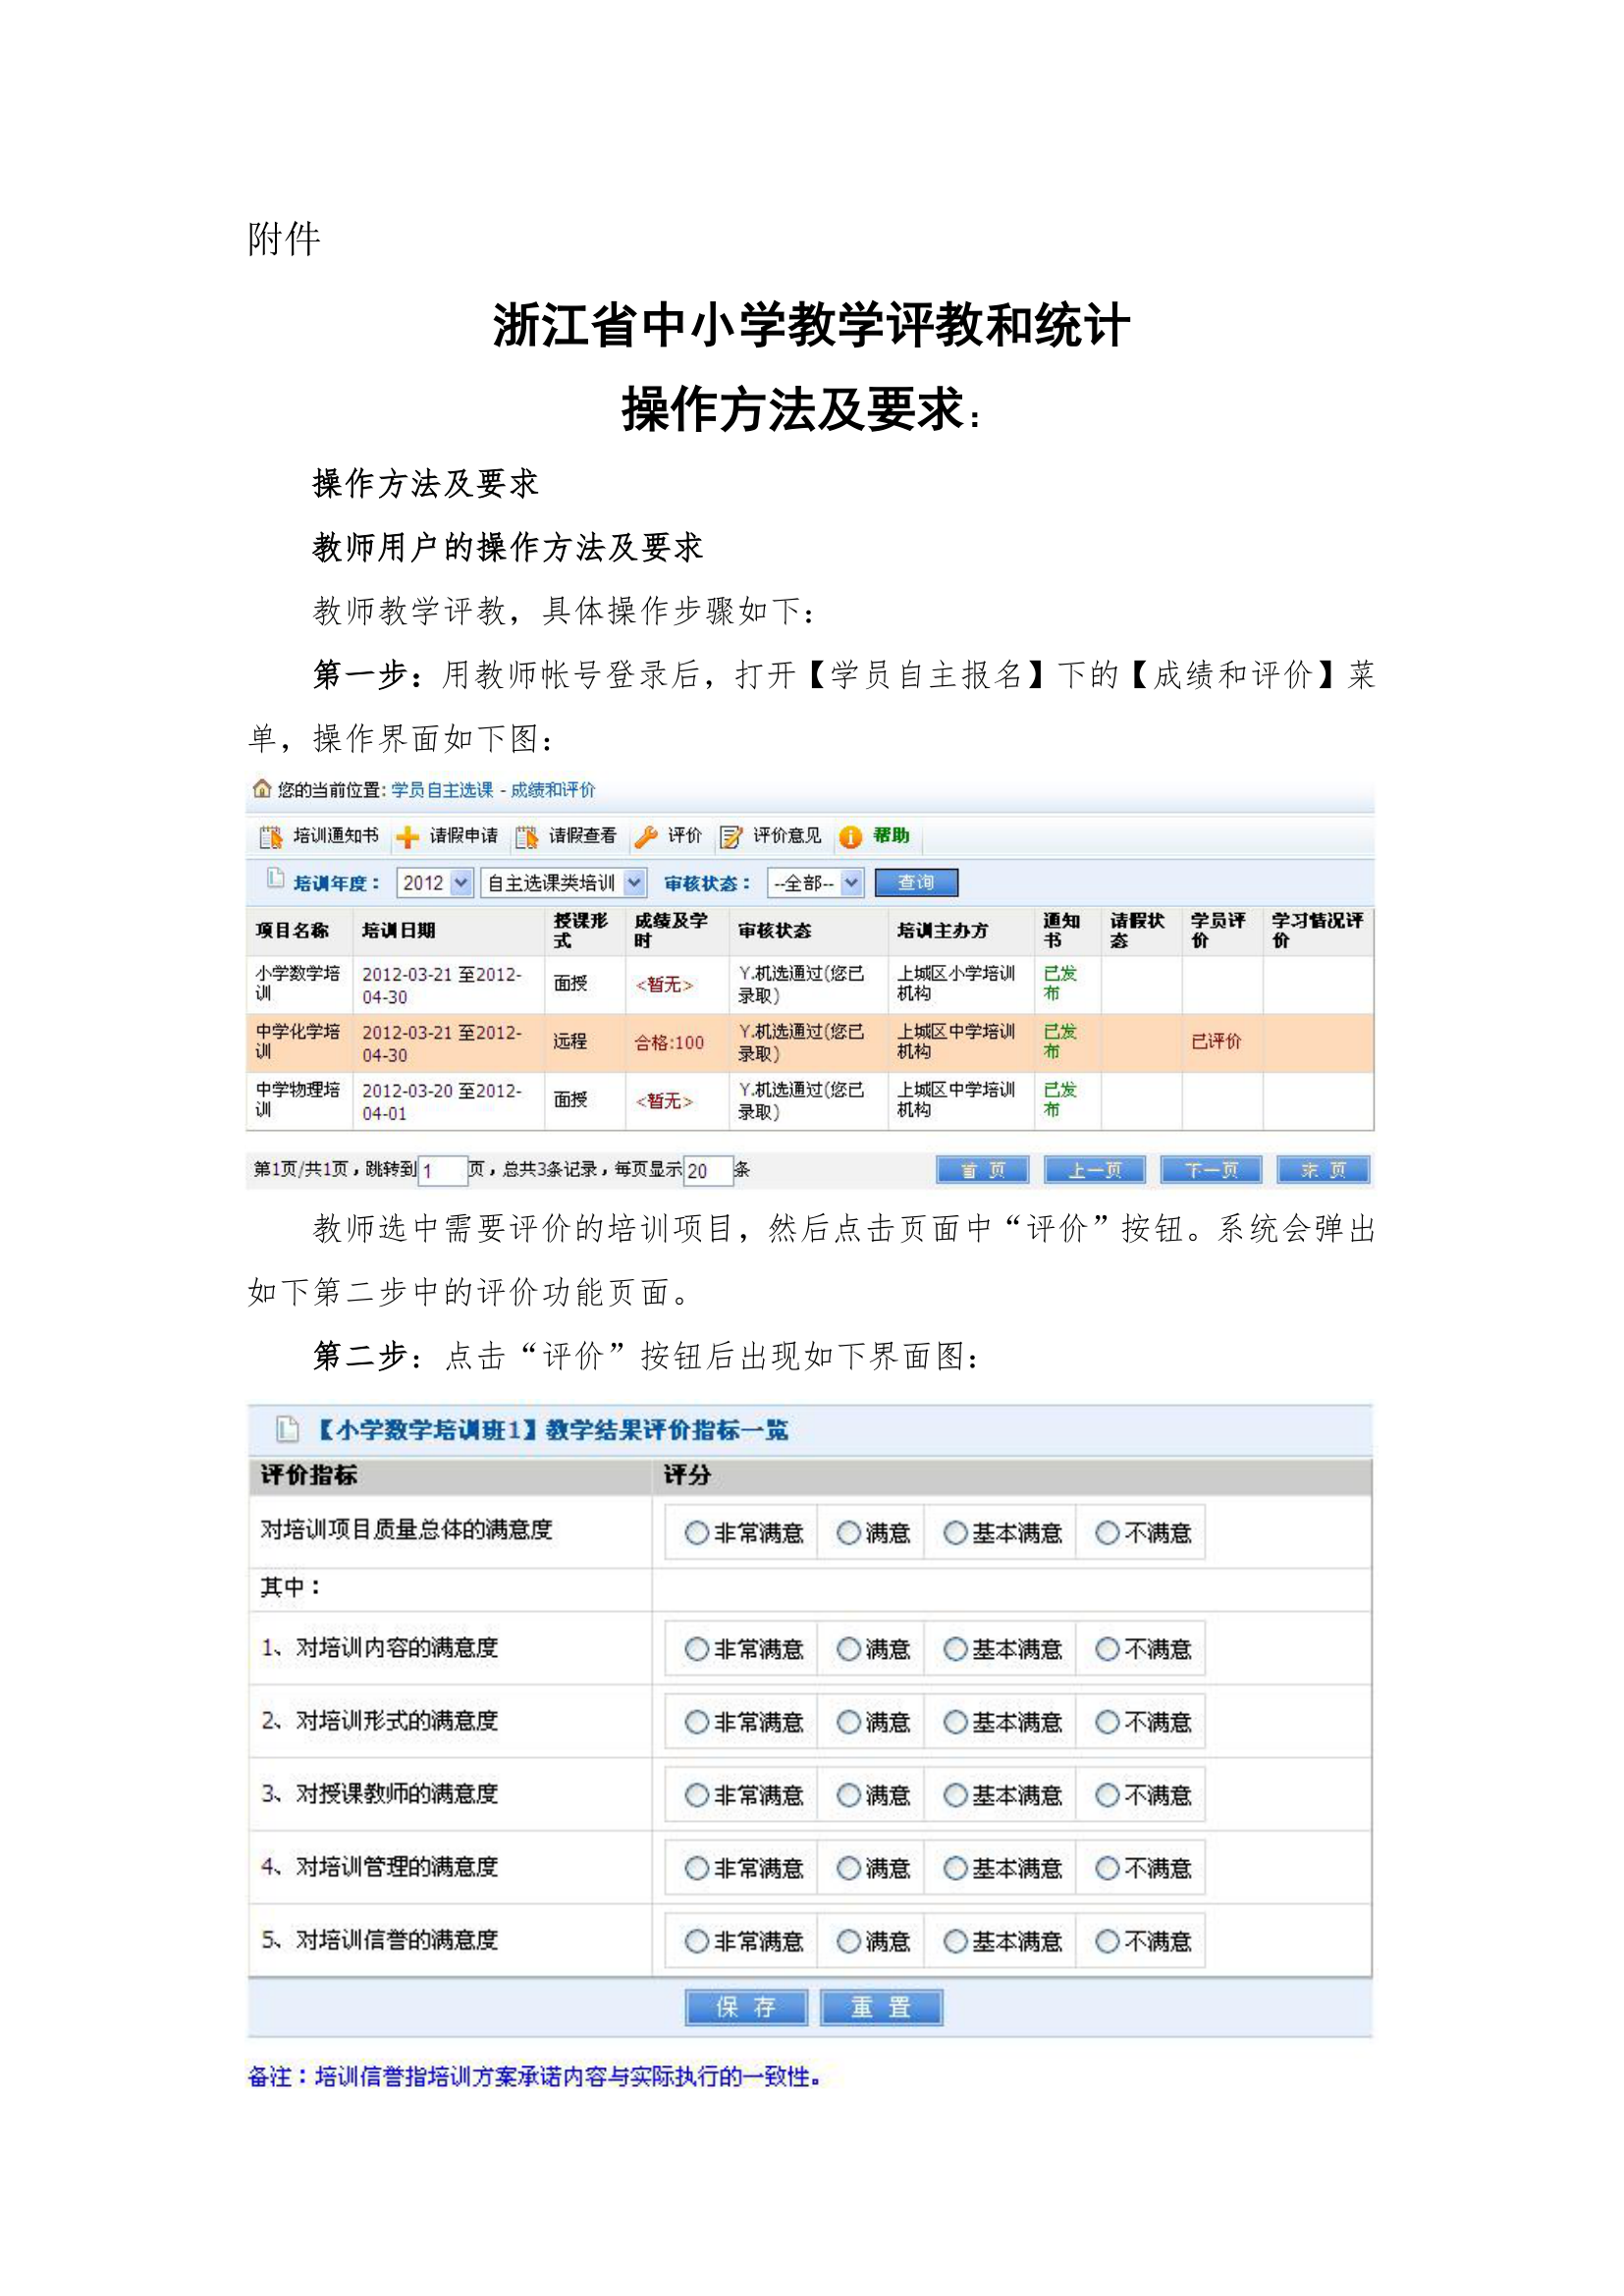Follow the 学员自主选课 breadcrumb link

coord(442,790)
